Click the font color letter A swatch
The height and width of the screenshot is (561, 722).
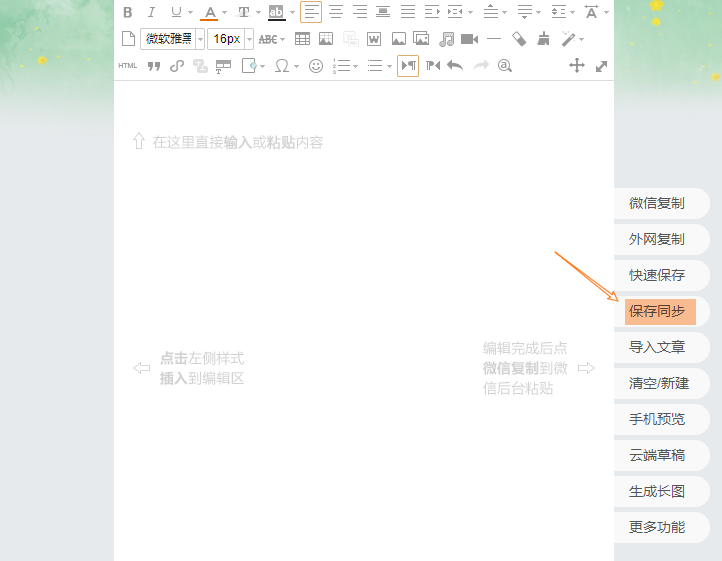tap(209, 12)
